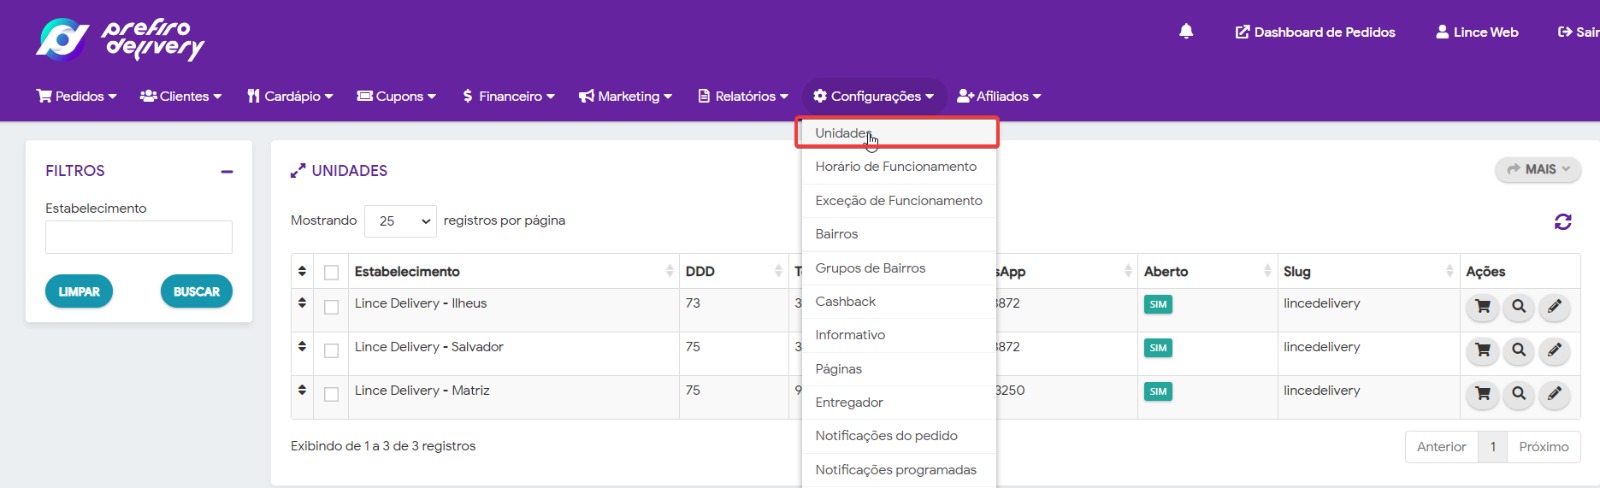This screenshot has height=488, width=1600.
Task: Choose Cashback in the Configurações menu
Action: (845, 301)
